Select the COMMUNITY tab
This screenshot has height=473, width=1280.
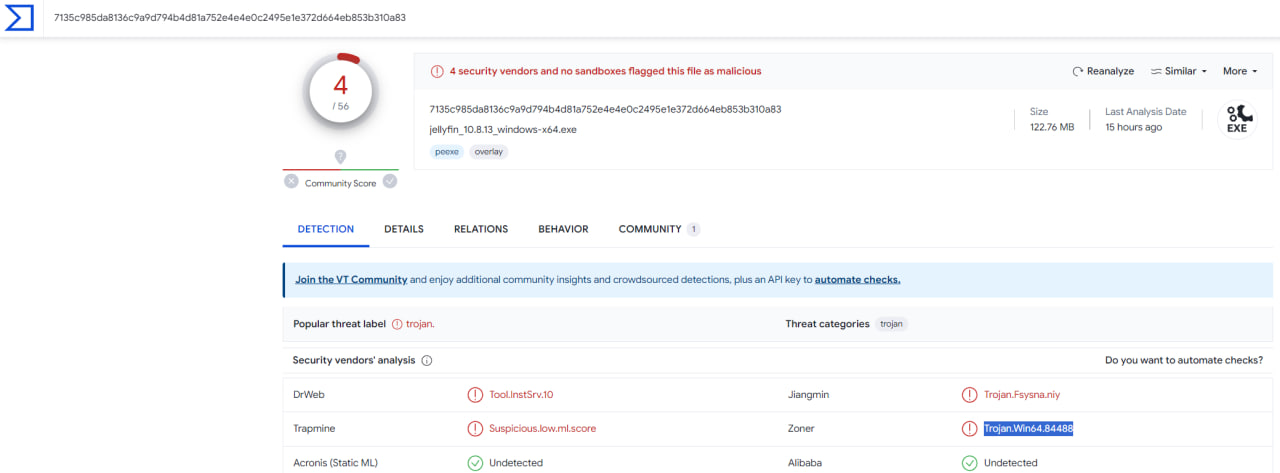(x=650, y=229)
